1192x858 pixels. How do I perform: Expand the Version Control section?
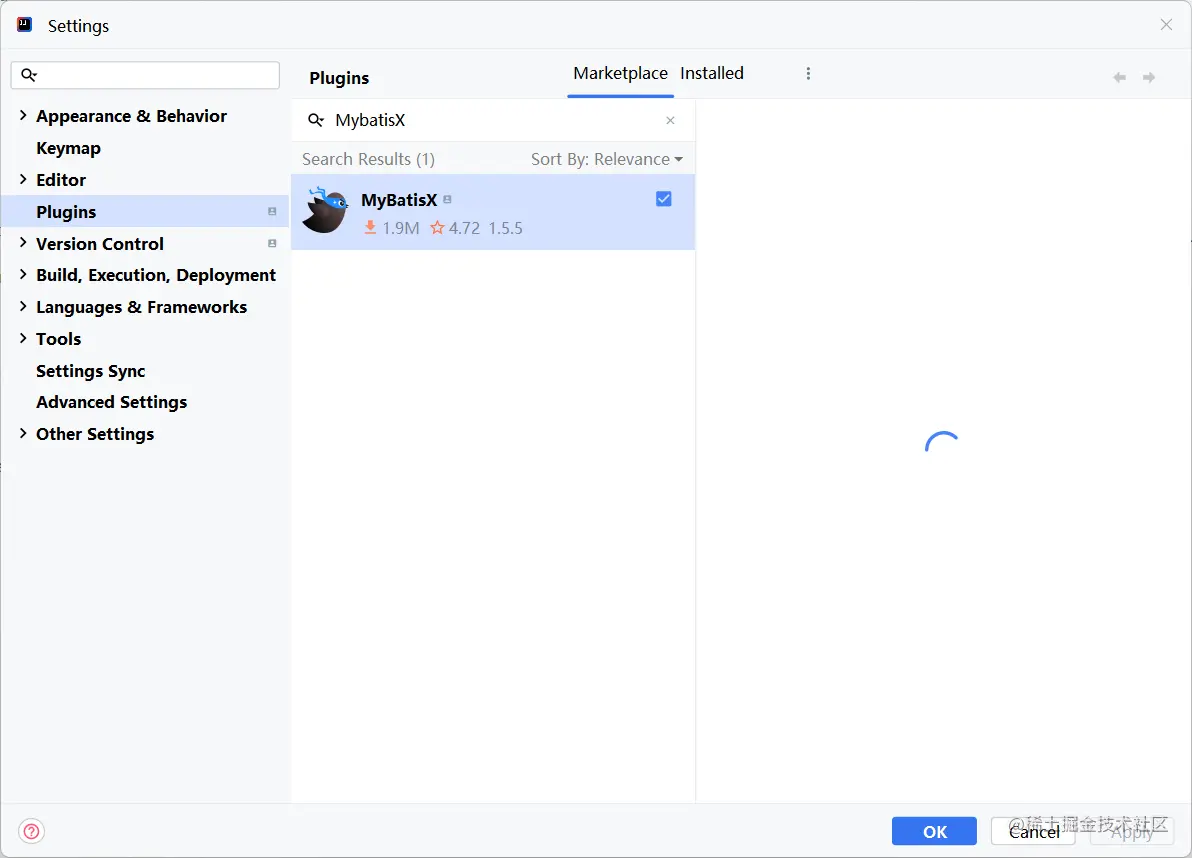tap(23, 243)
